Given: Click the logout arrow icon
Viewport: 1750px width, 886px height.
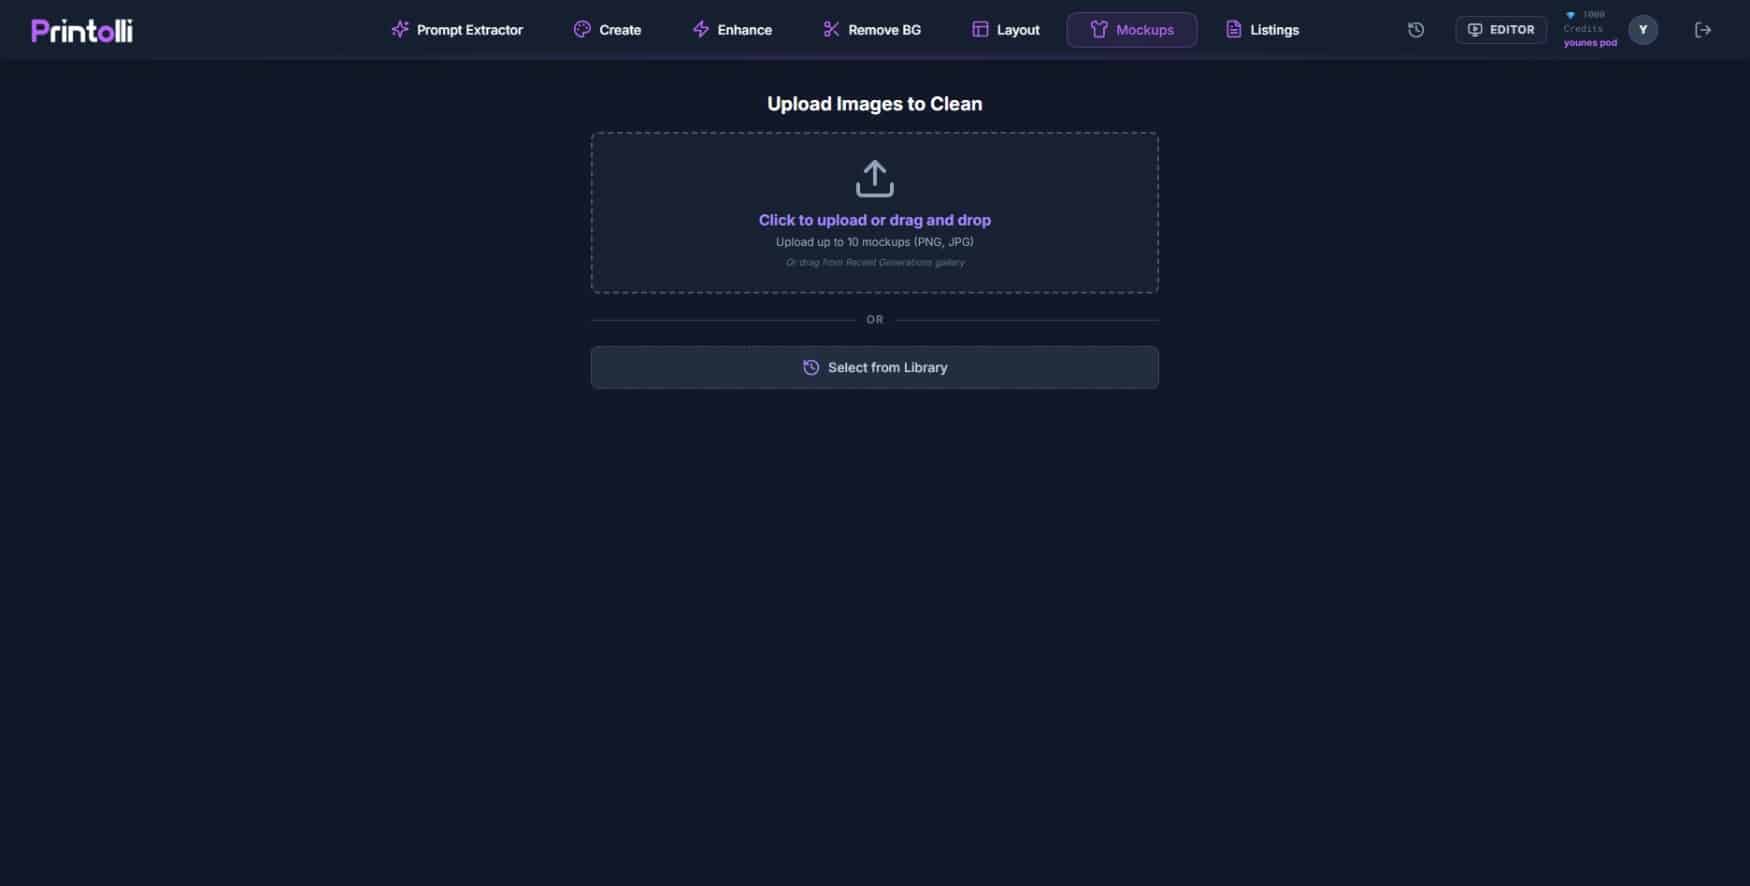Looking at the screenshot, I should pyautogui.click(x=1703, y=30).
